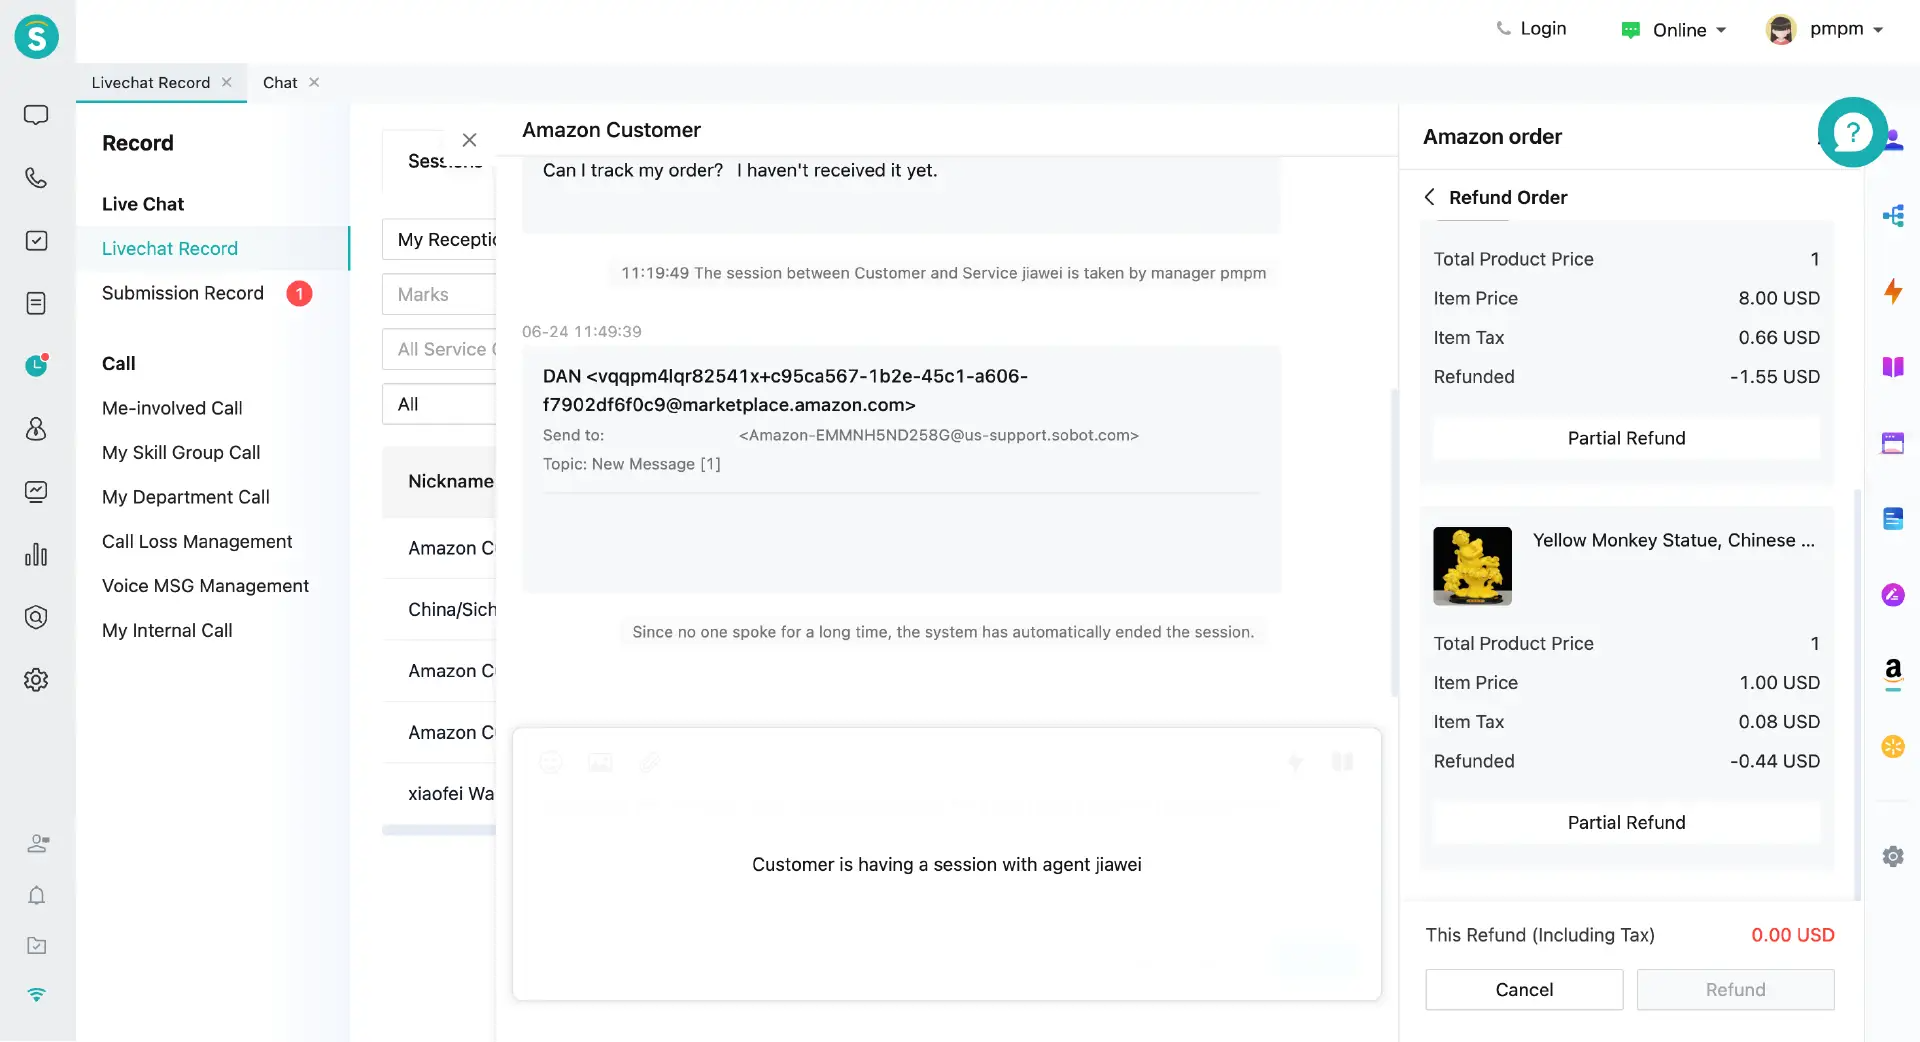Open the folder check icon in sidebar
The image size is (1920, 1042).
37,945
